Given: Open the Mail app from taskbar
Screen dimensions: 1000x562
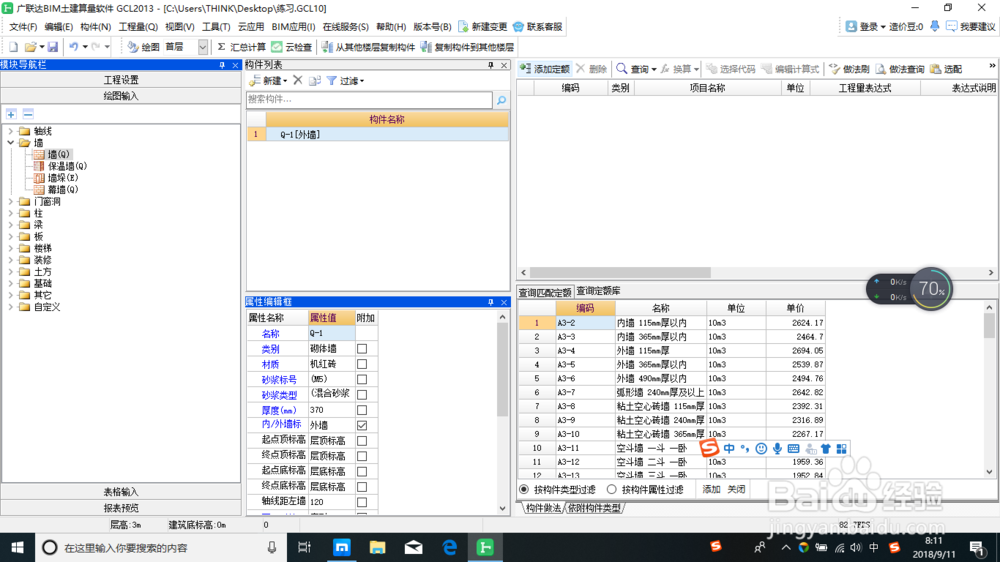Looking at the screenshot, I should [414, 547].
